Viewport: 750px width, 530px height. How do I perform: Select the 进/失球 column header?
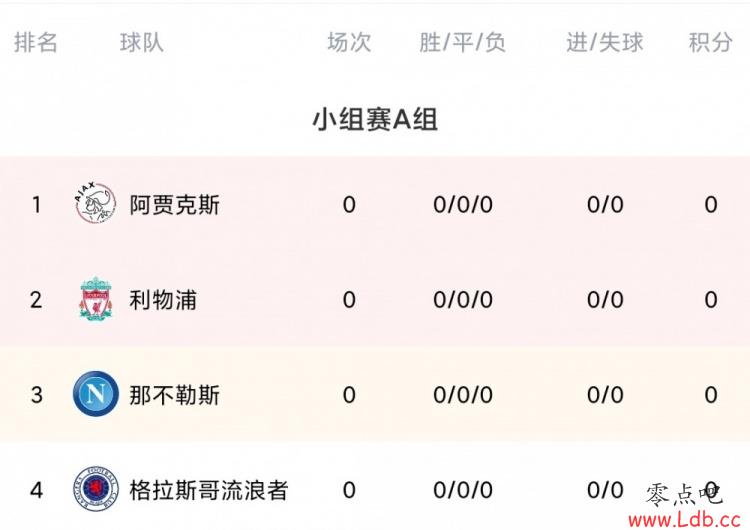click(605, 43)
